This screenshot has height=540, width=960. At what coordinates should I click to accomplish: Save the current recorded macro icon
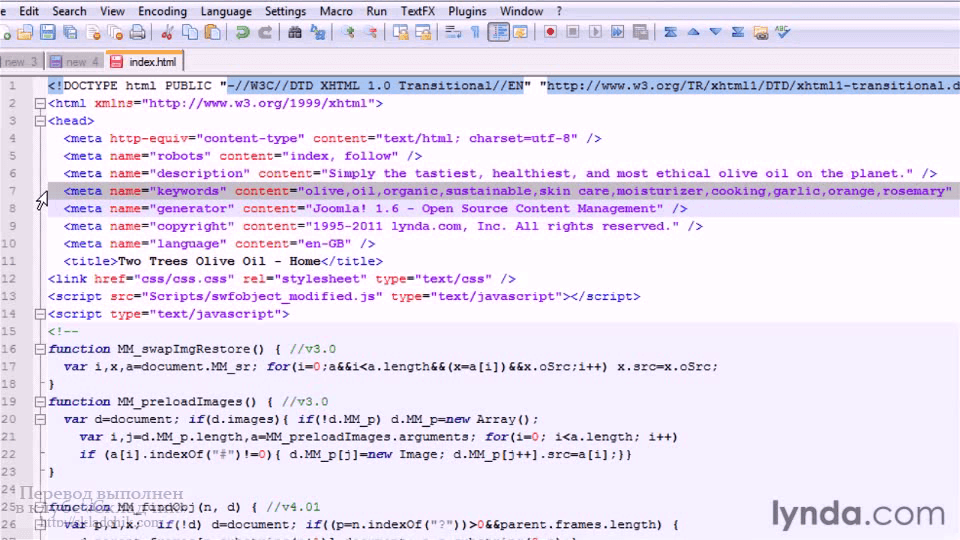pos(640,32)
